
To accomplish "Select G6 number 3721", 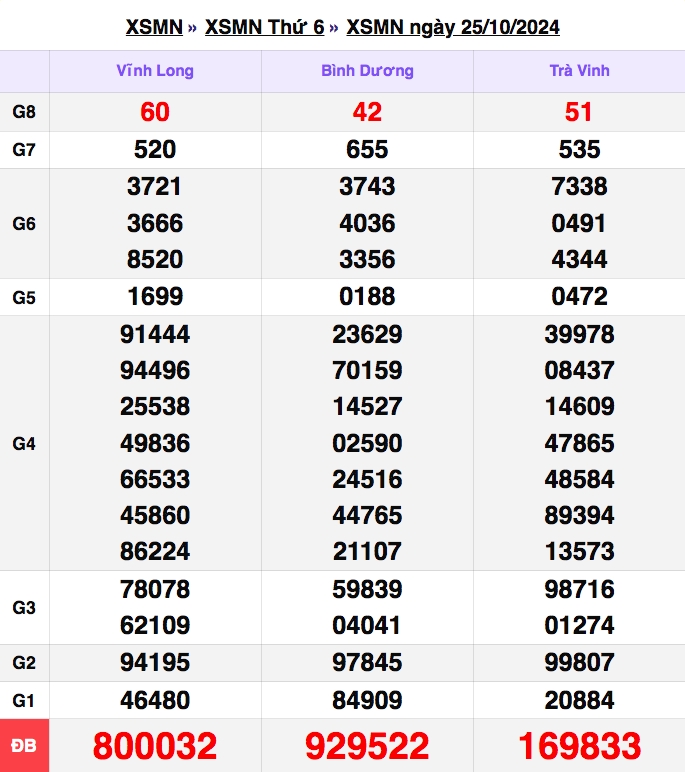I will (x=155, y=187).
